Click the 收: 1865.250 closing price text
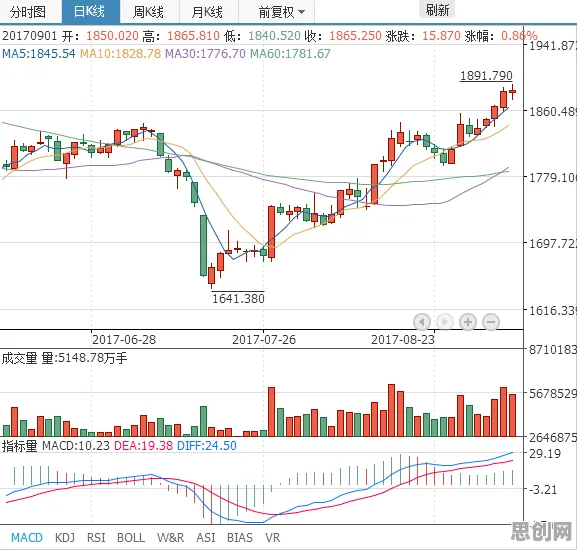 [x=343, y=36]
